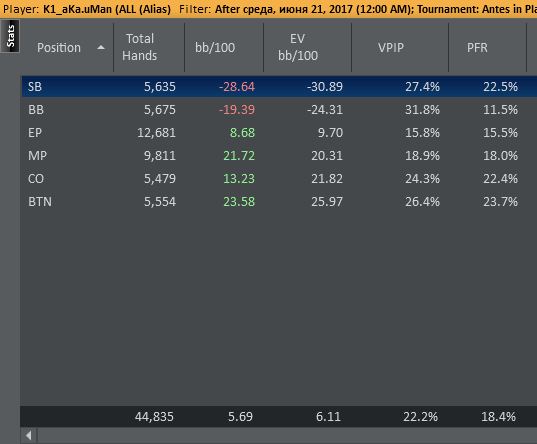The image size is (537, 444).
Task: Sort by the EV bb/100 column
Action: 298,47
